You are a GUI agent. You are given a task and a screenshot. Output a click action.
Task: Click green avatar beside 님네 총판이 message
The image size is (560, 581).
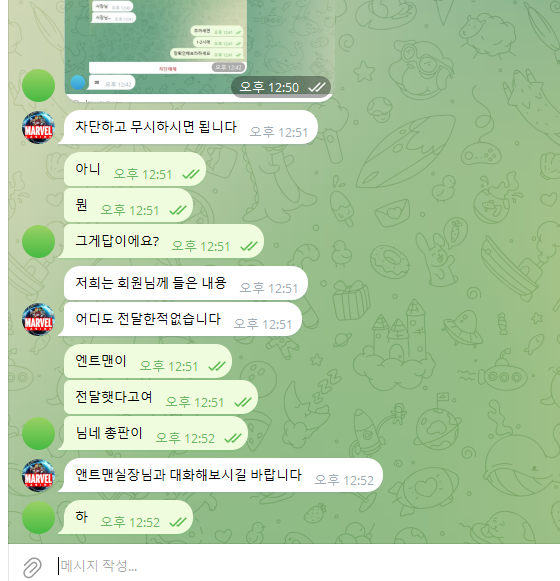(39, 434)
